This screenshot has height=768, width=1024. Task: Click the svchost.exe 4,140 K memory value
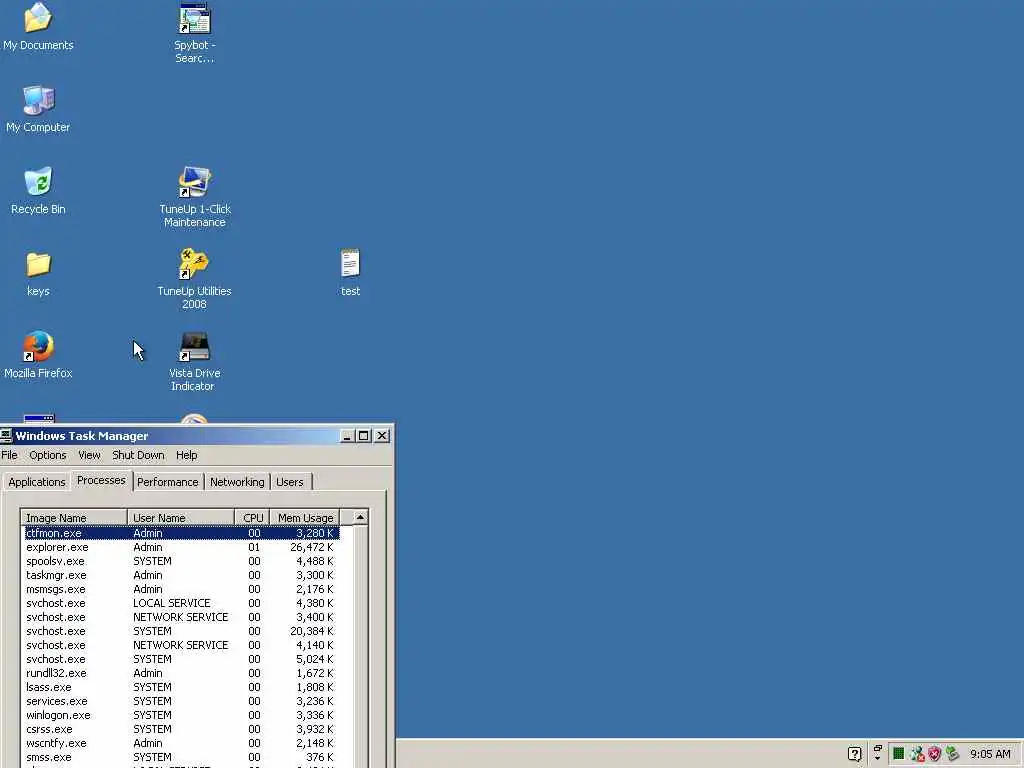[x=315, y=645]
